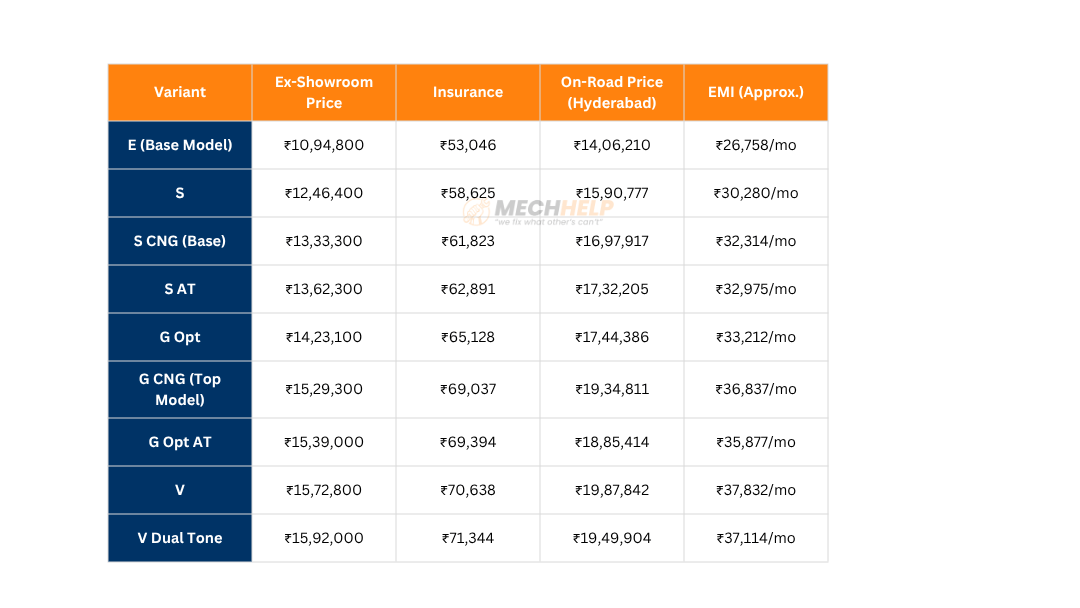
Task: Select the ₹37,114/mo EMI cell
Action: point(756,538)
